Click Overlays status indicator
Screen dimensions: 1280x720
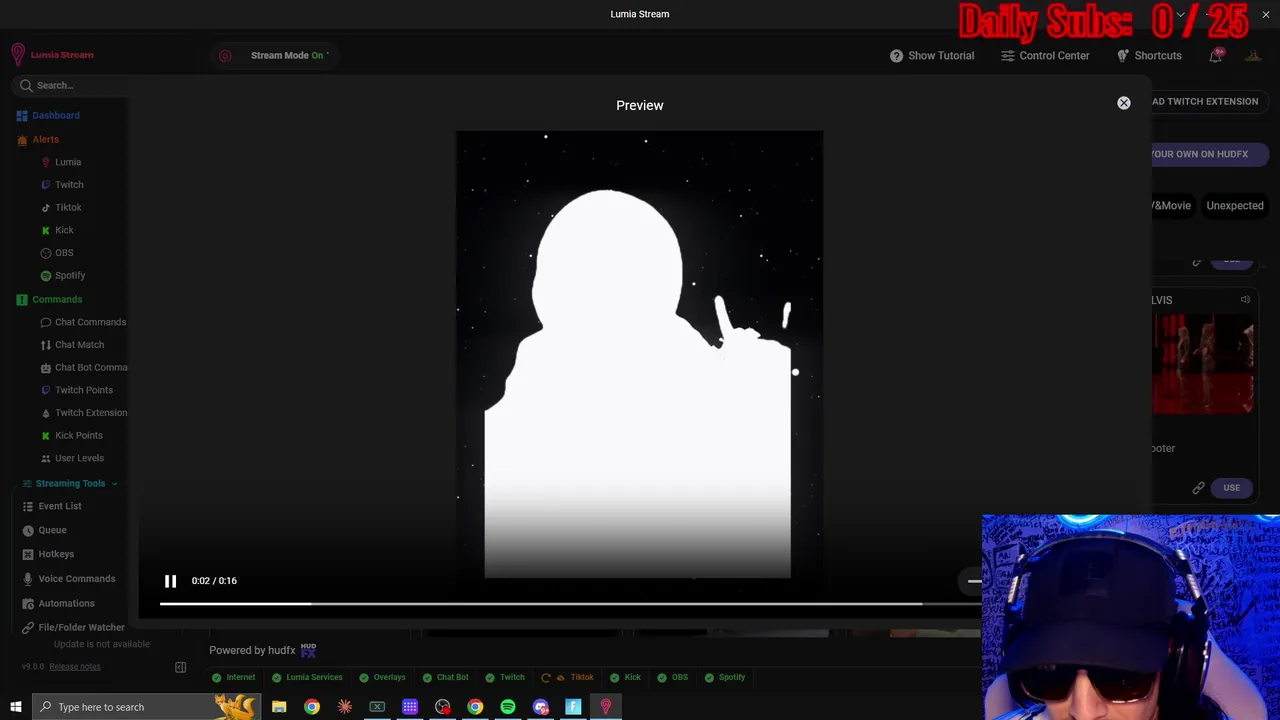click(382, 678)
